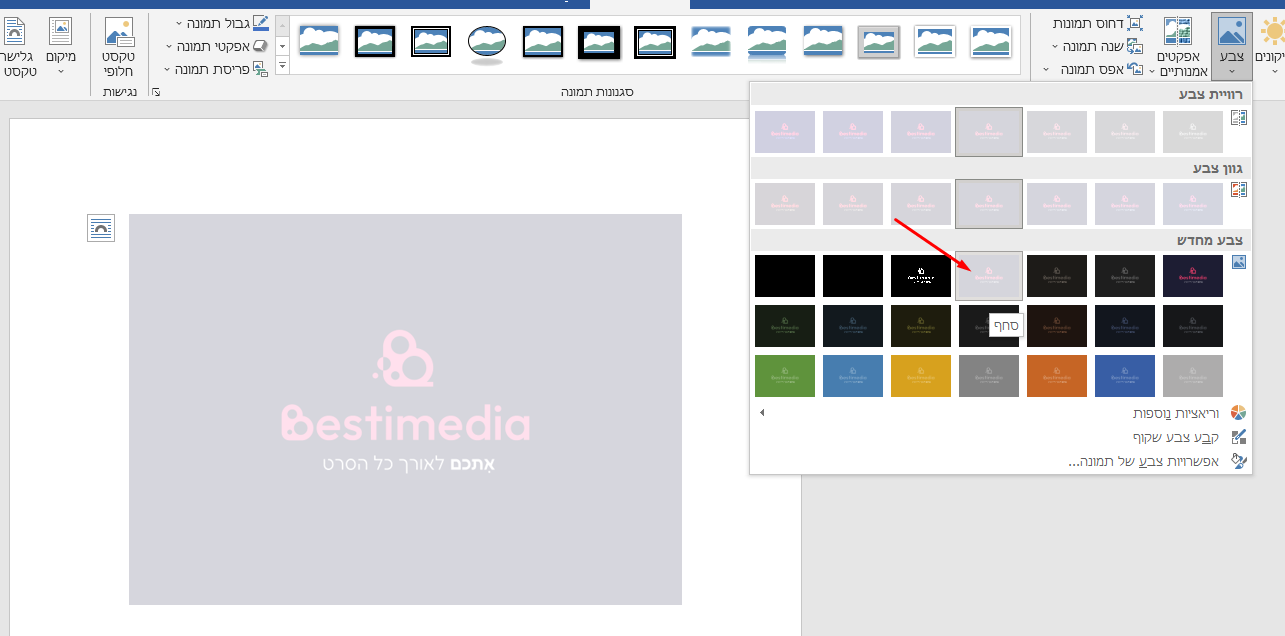Click the אפקטי תמונה effects icon
This screenshot has width=1285, height=636.
point(260,46)
